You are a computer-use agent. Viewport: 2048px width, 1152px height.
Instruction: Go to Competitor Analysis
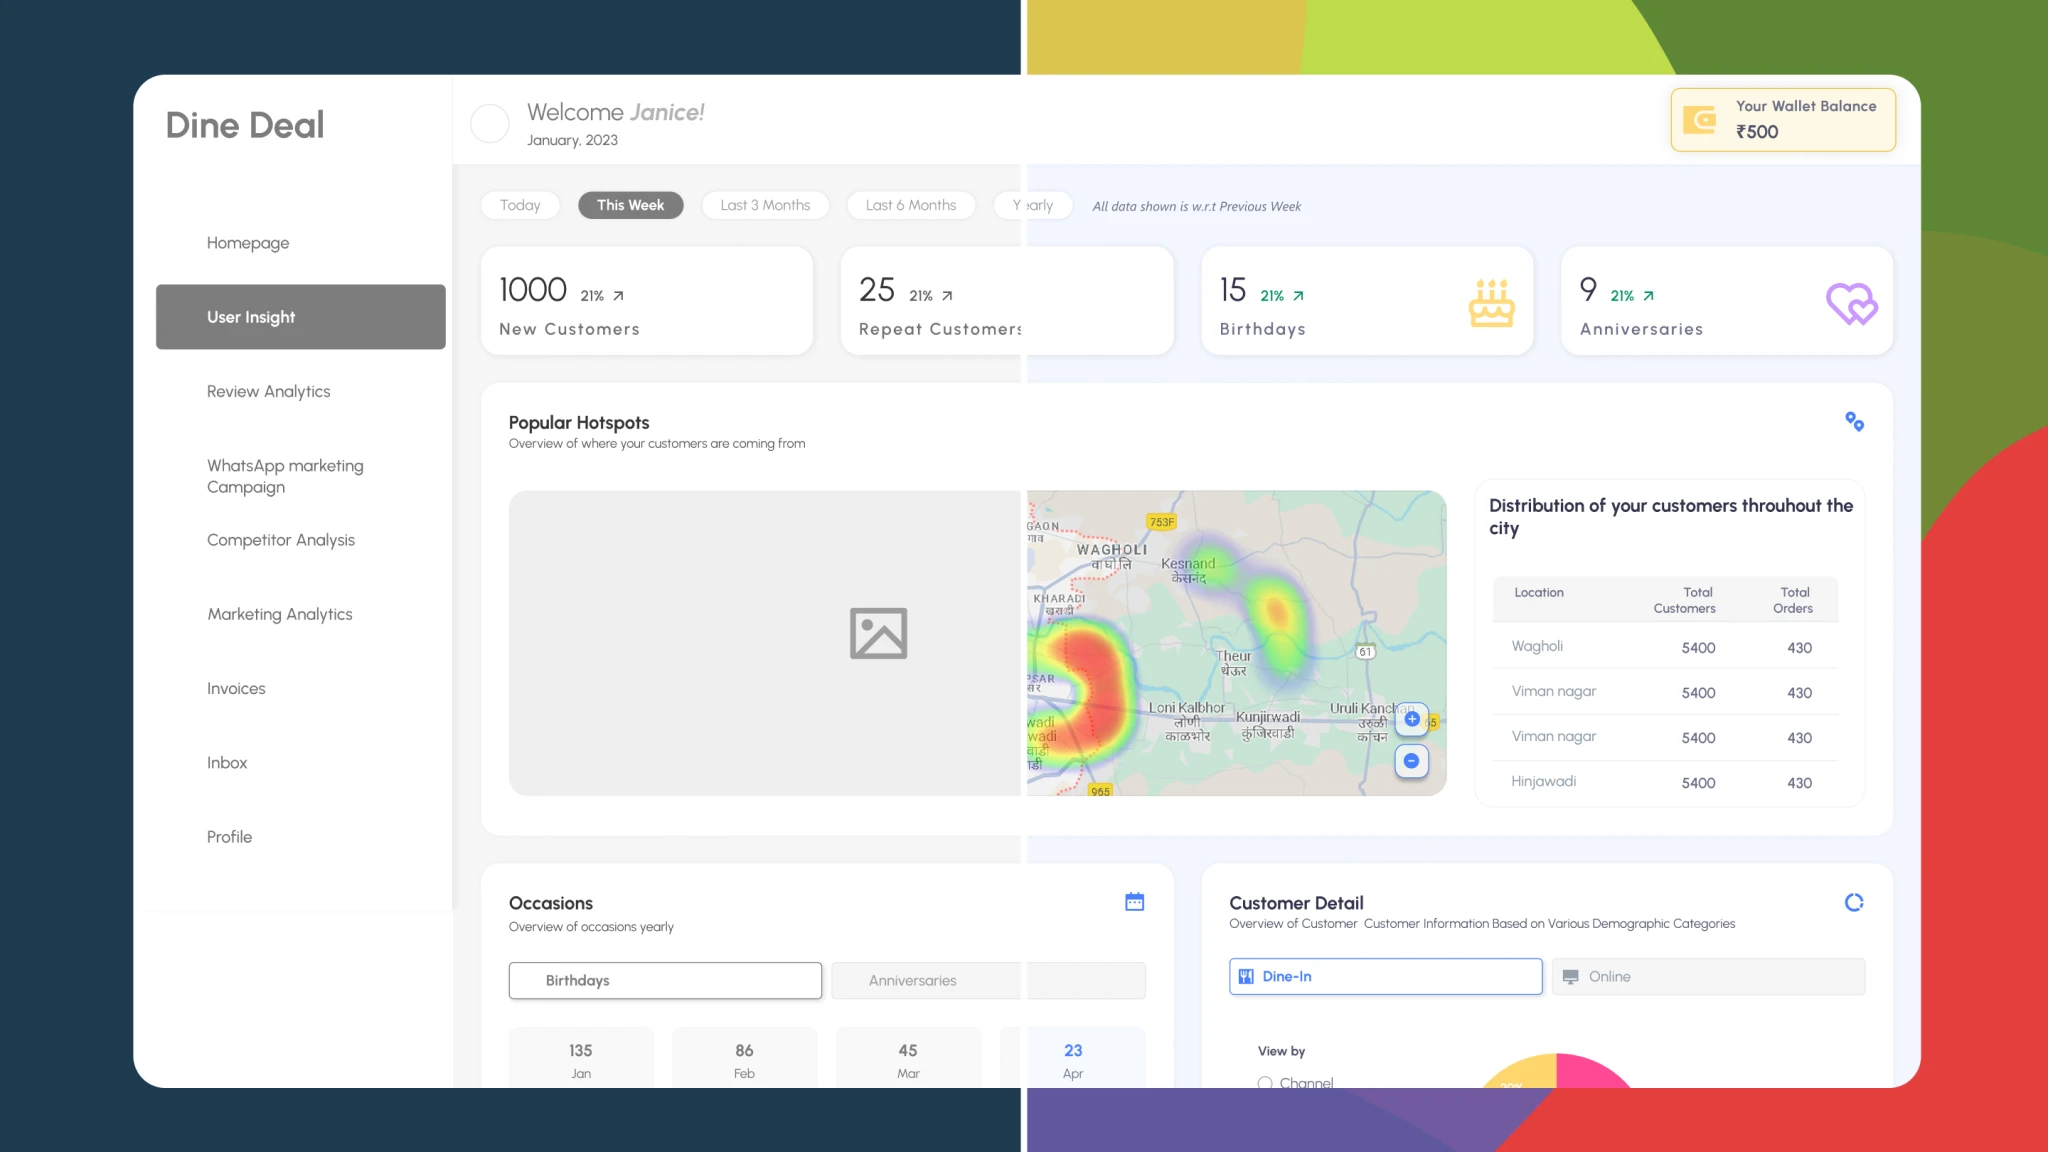(281, 540)
